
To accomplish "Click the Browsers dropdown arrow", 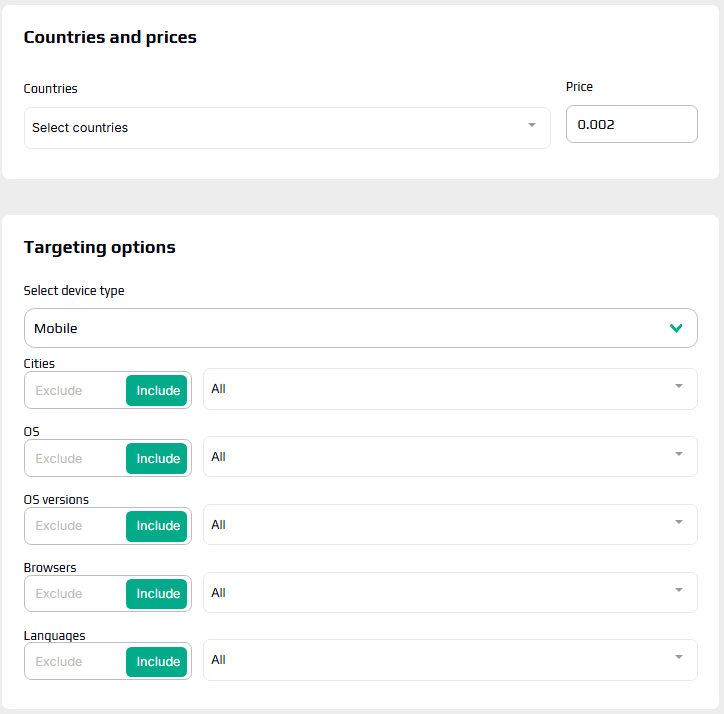I will click(679, 590).
